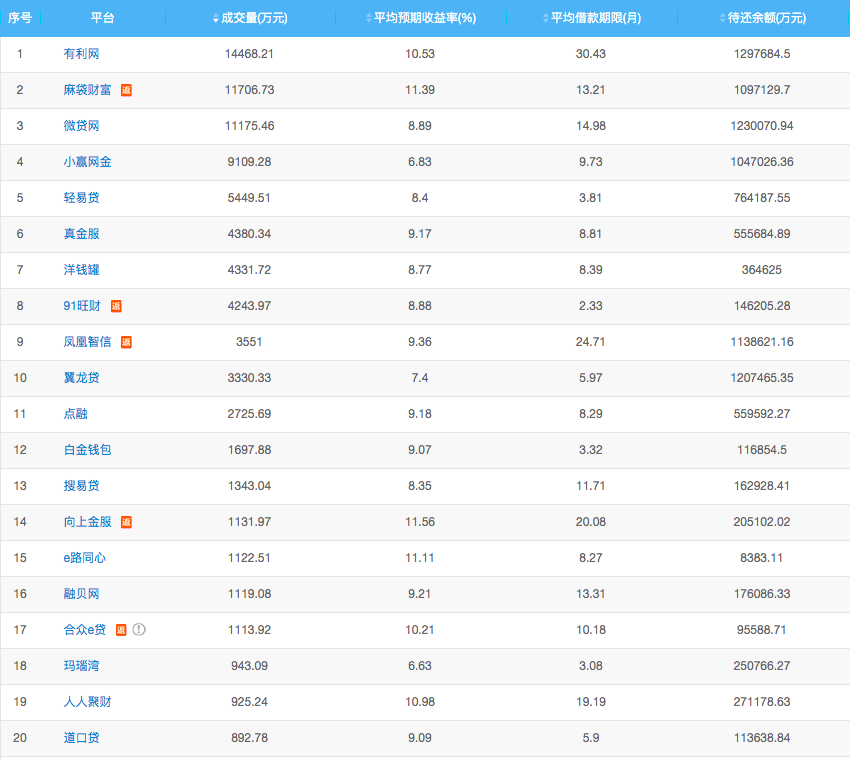
Task: Select 有利网's volume value 14468.21
Action: [x=249, y=54]
